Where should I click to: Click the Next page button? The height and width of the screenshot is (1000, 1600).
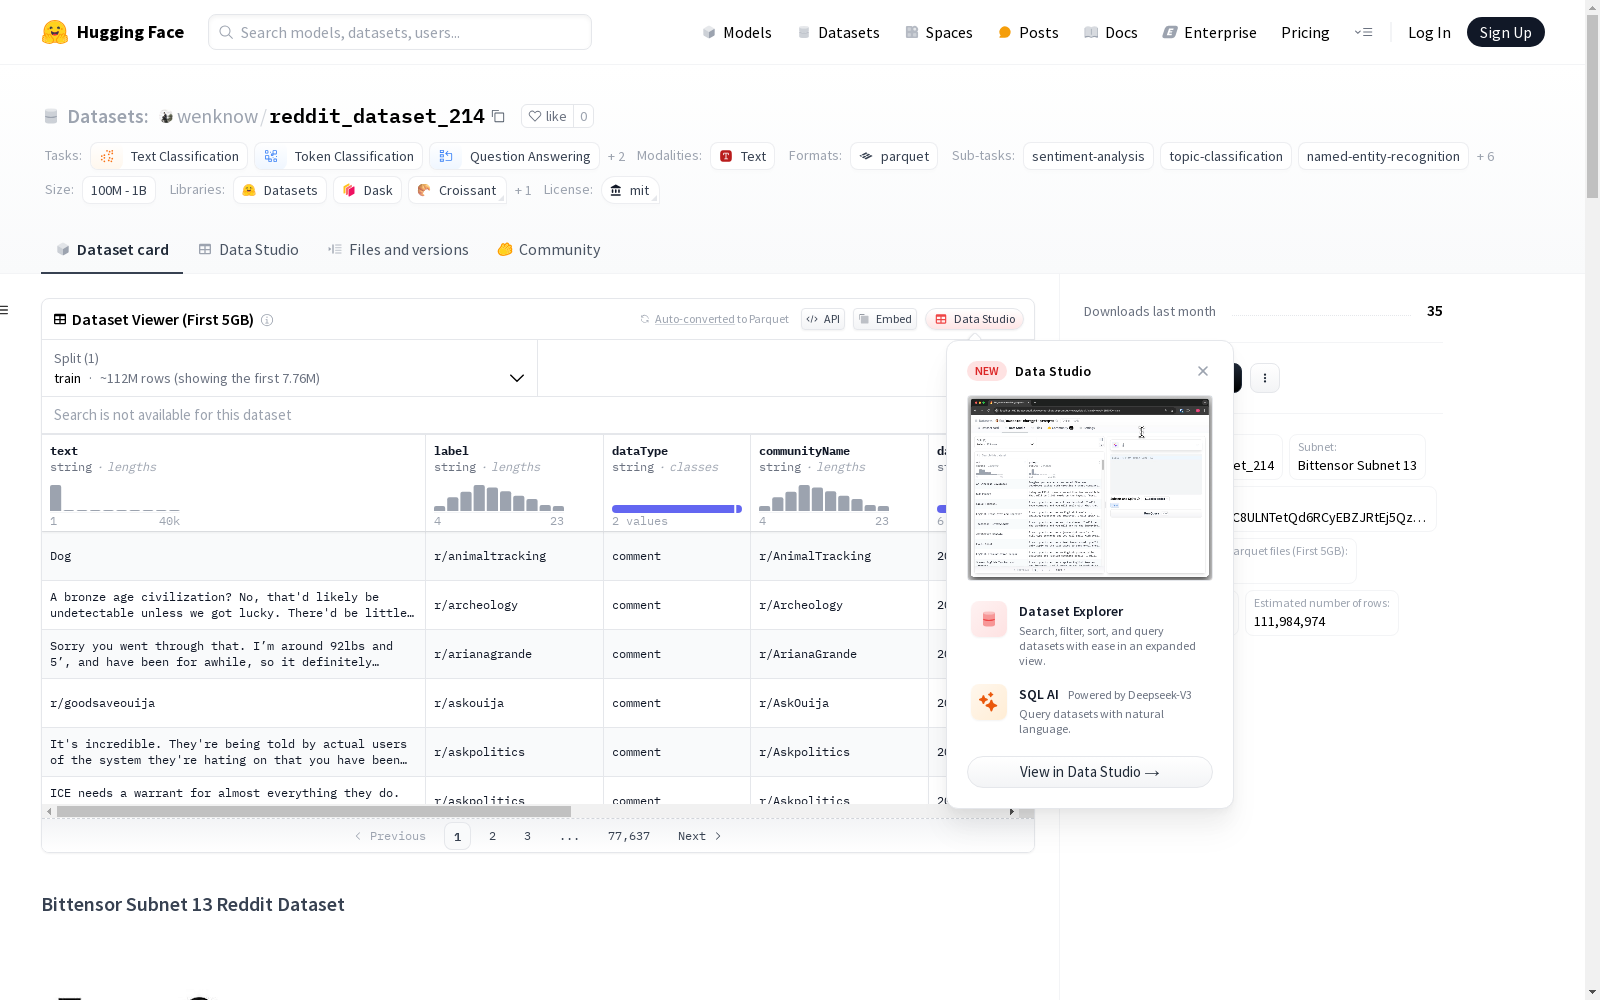tap(700, 836)
